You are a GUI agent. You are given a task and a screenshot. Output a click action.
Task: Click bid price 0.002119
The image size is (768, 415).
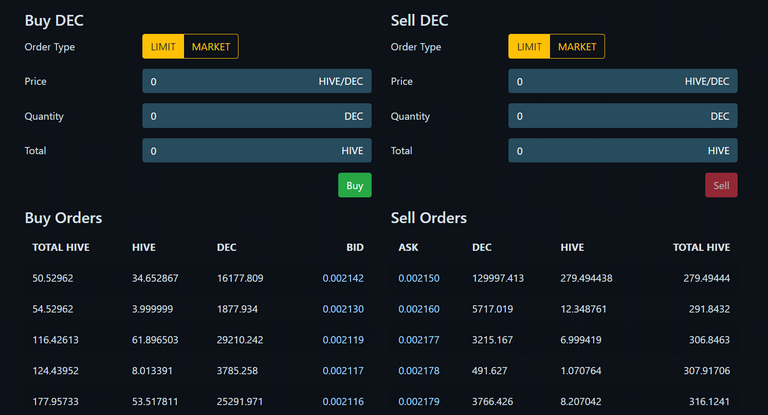(343, 340)
